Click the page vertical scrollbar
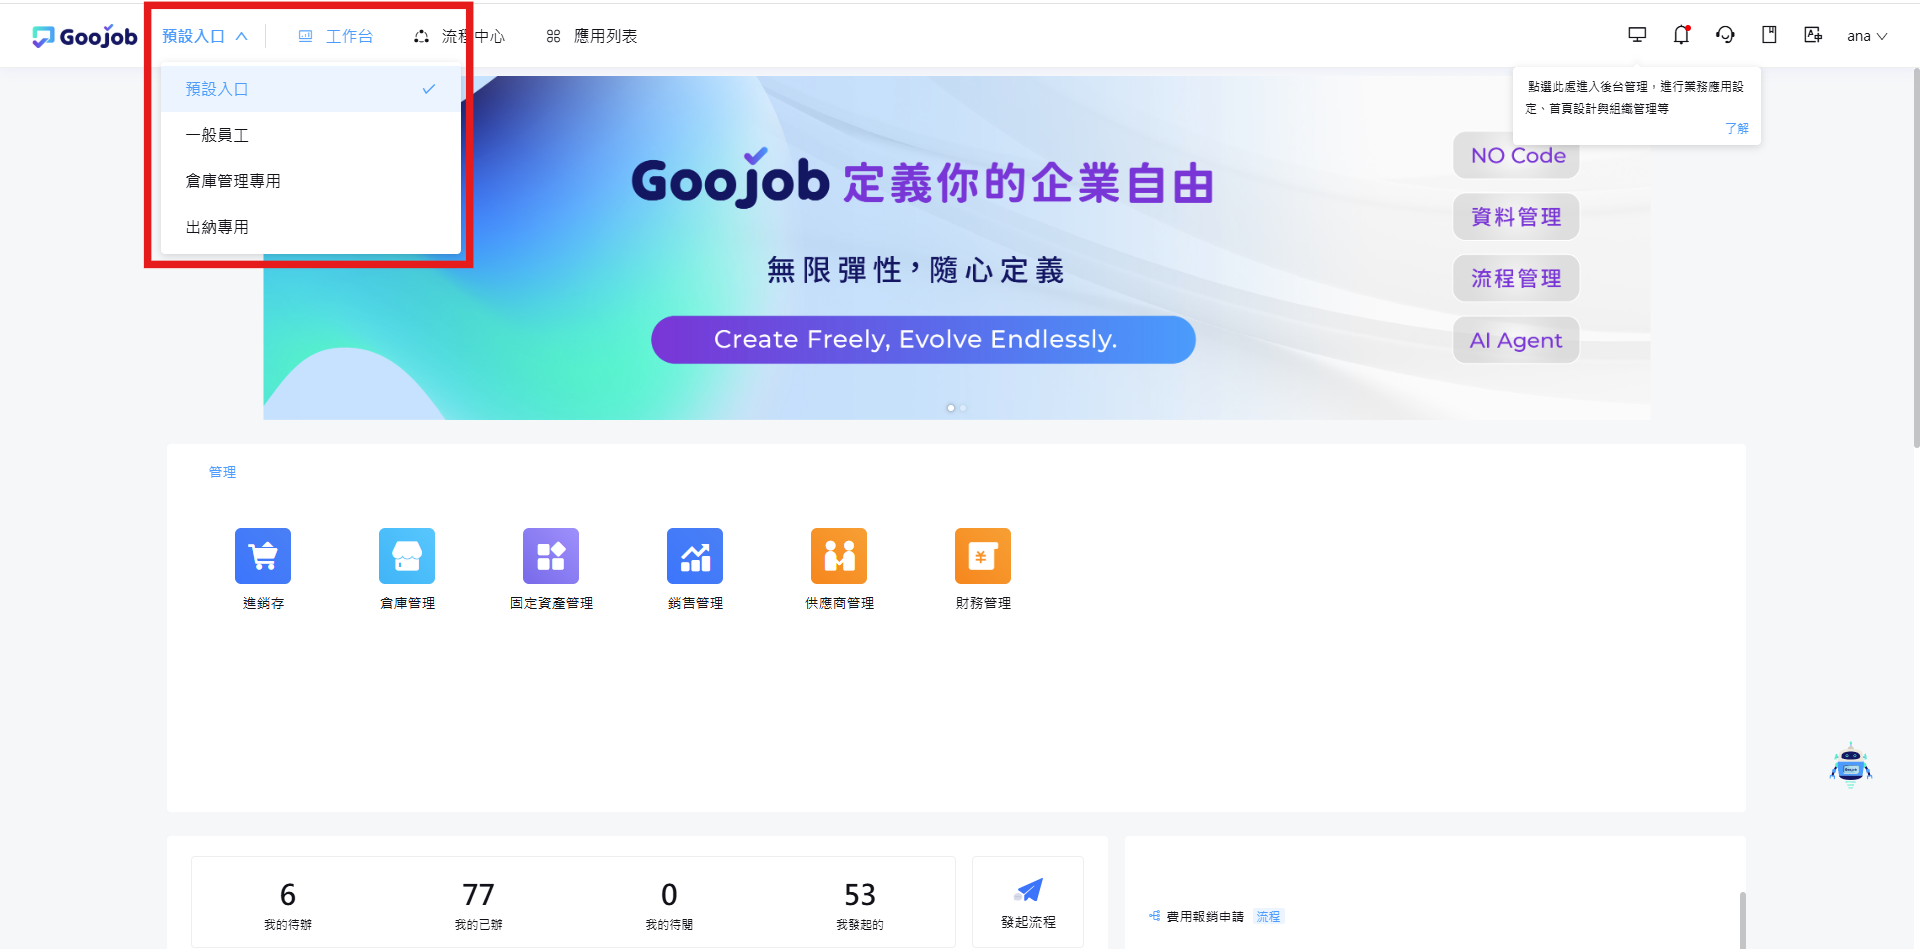The image size is (1920, 949). [x=1915, y=257]
